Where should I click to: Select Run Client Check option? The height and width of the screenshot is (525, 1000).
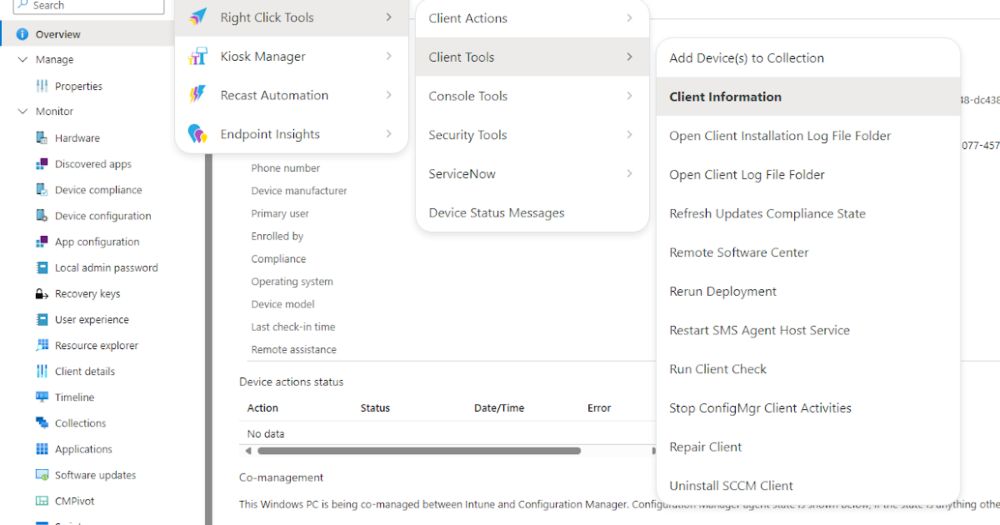[808, 369]
